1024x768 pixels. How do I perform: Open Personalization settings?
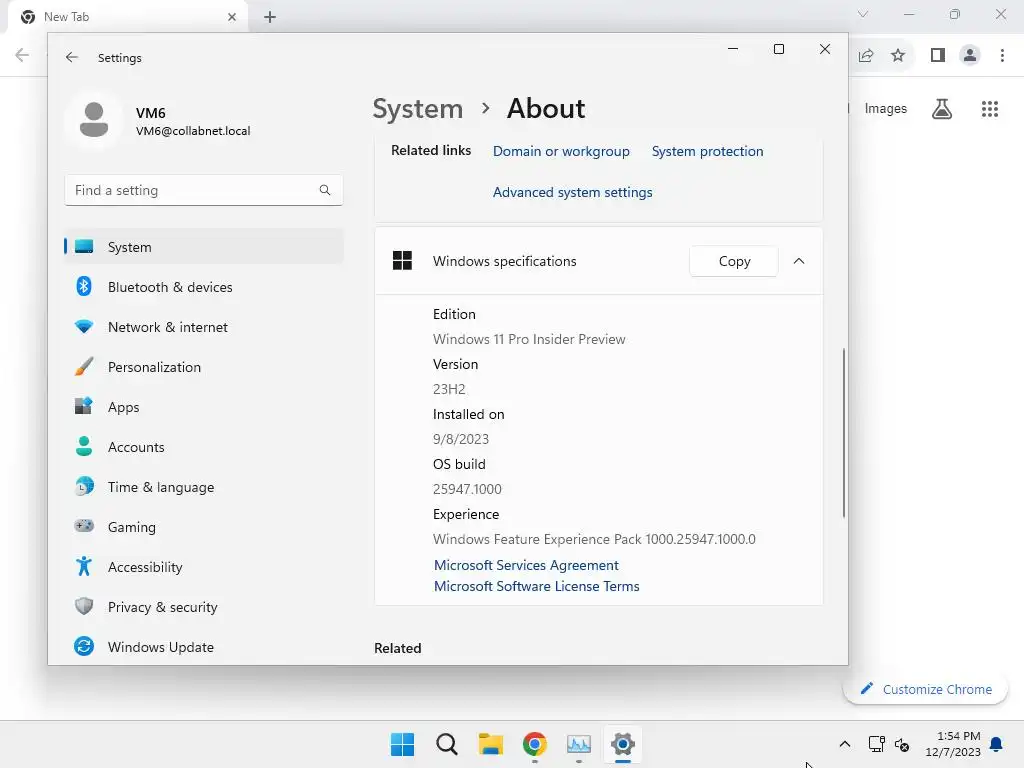pos(204,367)
